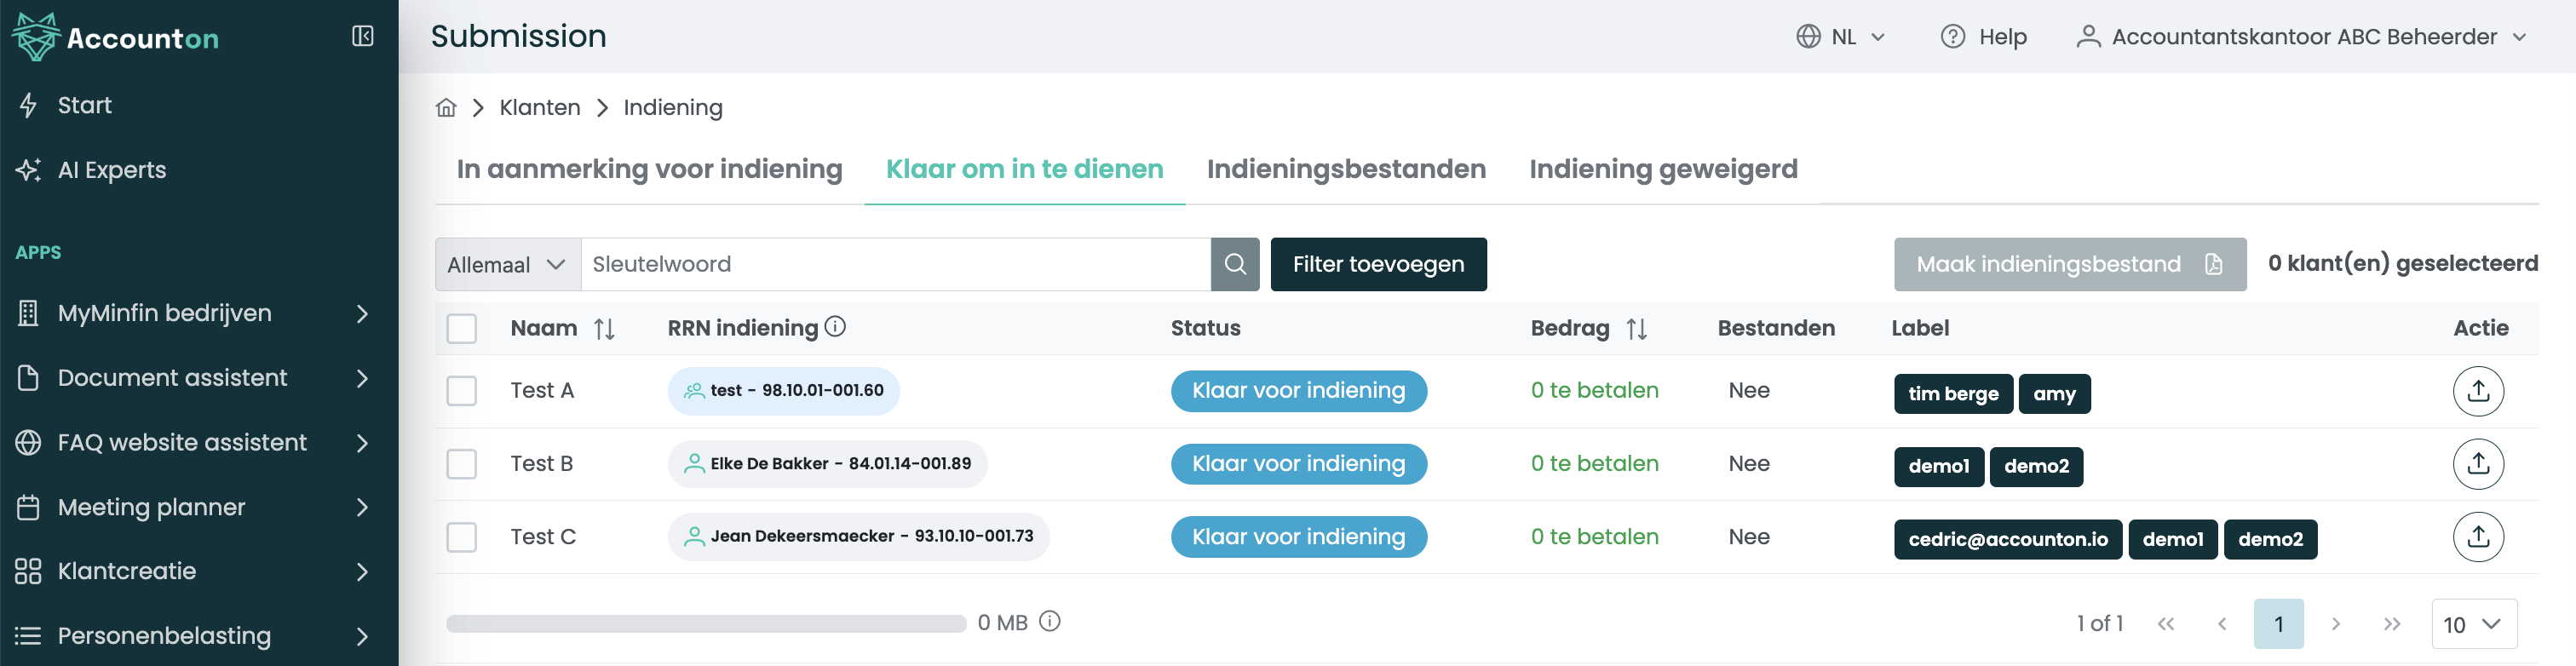This screenshot has height=666, width=2576.
Task: Click the Filter toevoegen button
Action: 1377,264
